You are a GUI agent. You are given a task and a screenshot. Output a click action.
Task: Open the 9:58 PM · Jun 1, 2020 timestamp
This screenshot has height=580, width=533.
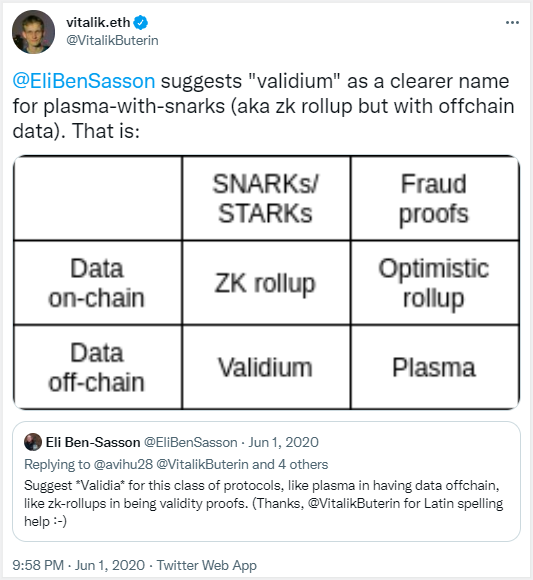78,565
